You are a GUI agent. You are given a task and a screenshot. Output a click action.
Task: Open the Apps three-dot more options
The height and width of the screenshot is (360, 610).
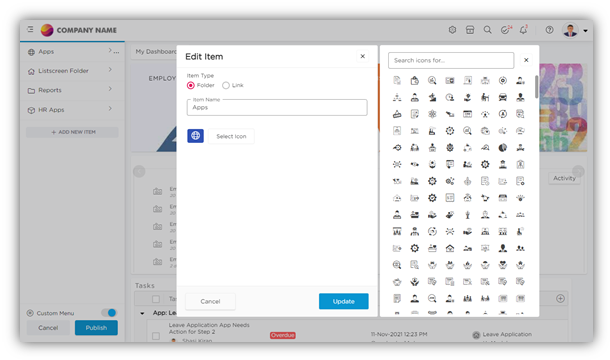click(x=116, y=52)
